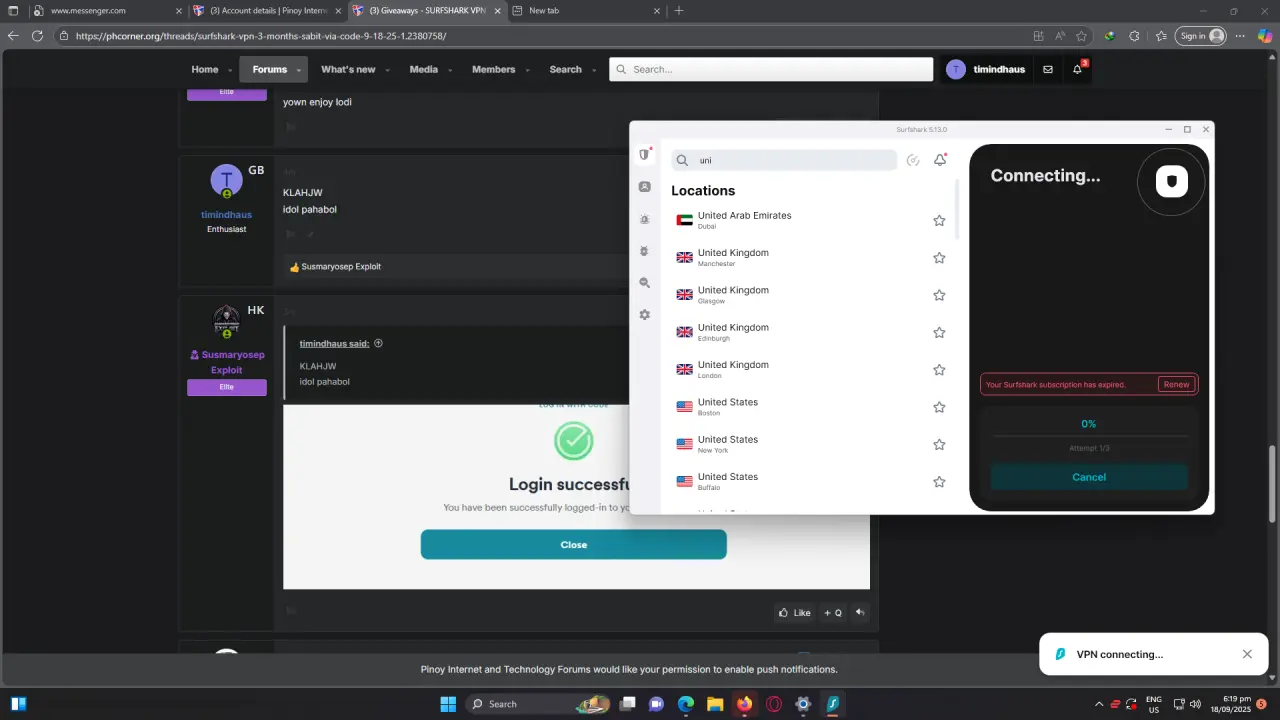Select United Kingdom London server
This screenshot has width=1280, height=720.
coord(810,370)
